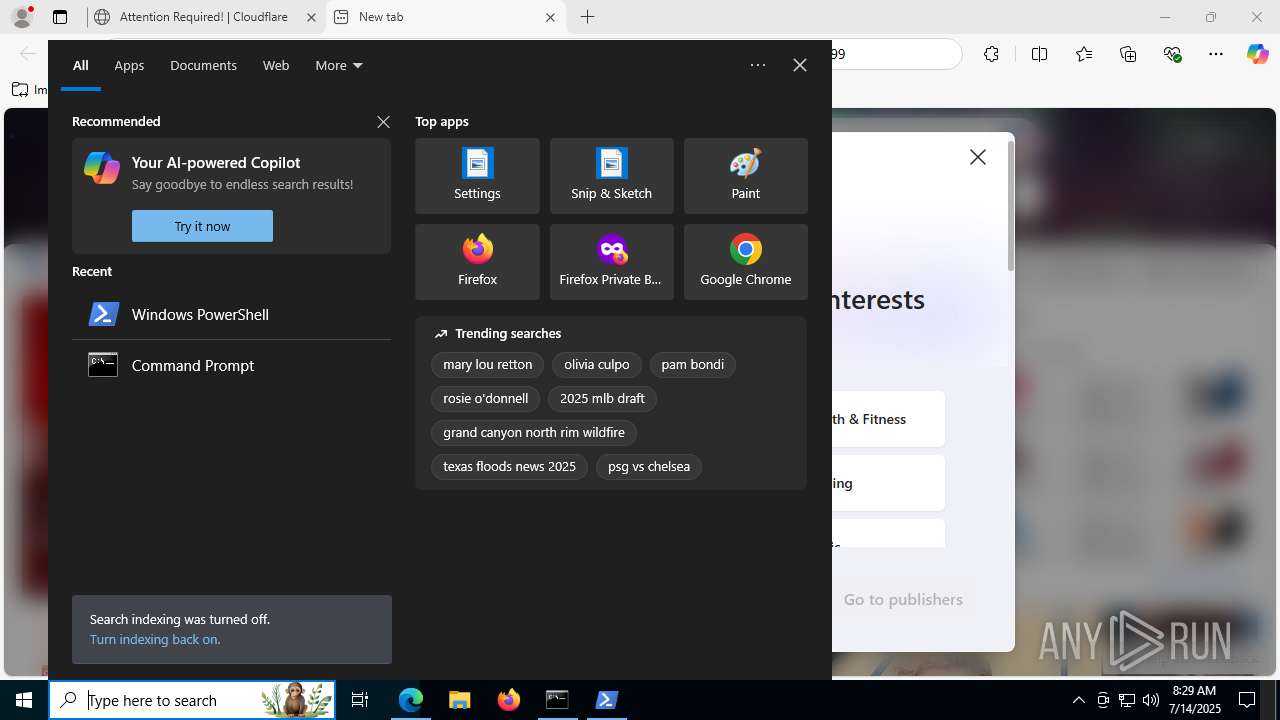Open Edge Browser essentials
Screen dimensions: 1280x720
click(x=1173, y=54)
